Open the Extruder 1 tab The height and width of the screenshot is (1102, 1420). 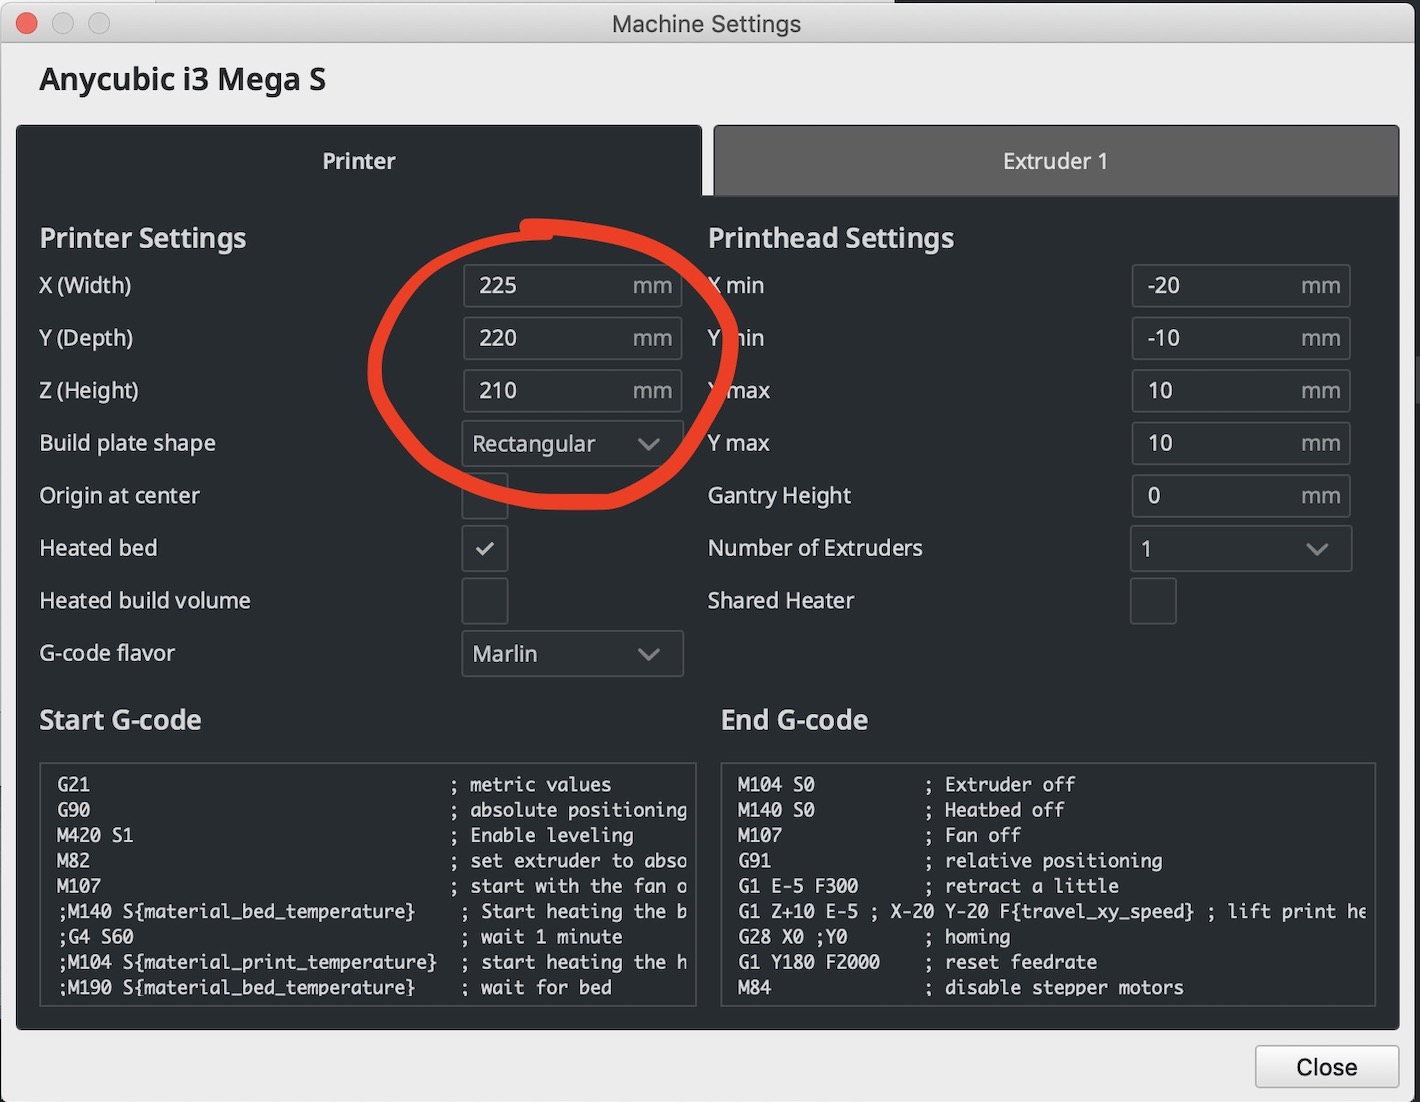1056,161
